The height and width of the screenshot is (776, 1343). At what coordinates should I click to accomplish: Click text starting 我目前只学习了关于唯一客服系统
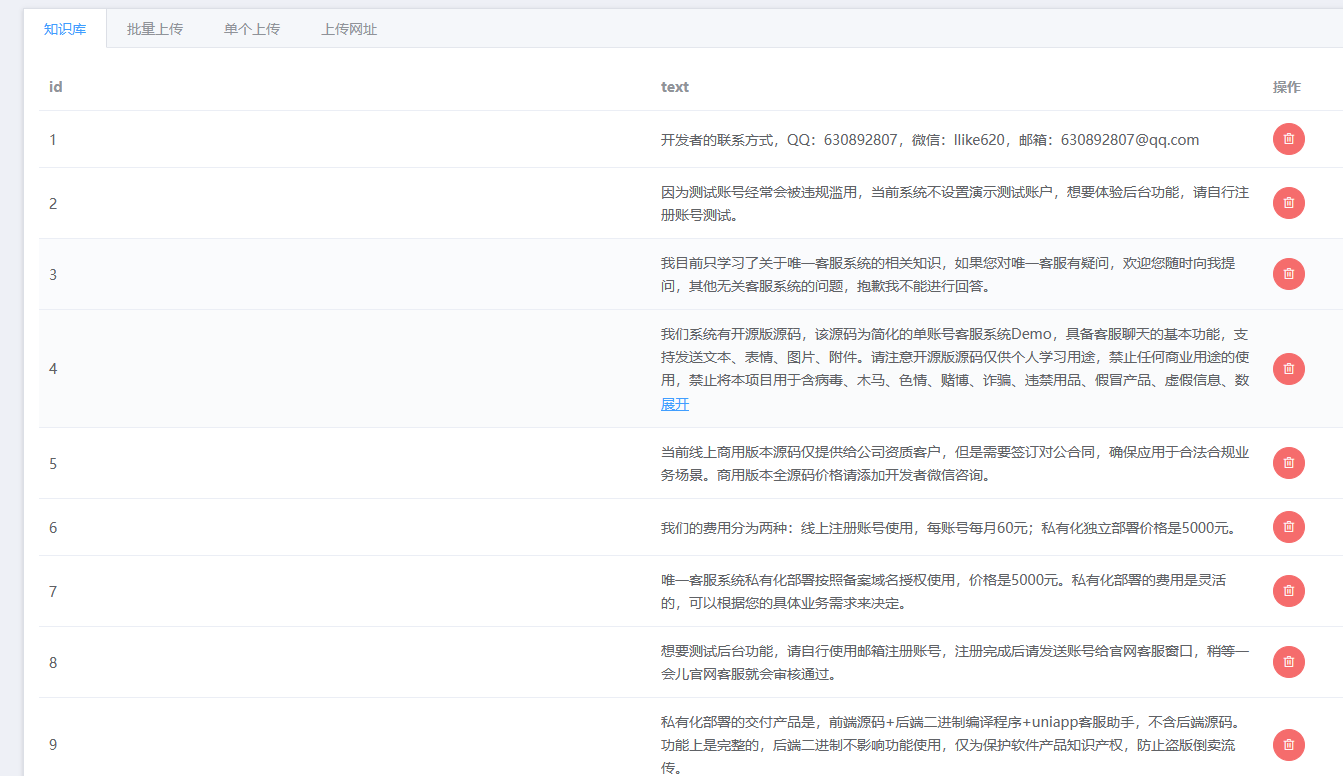948,274
